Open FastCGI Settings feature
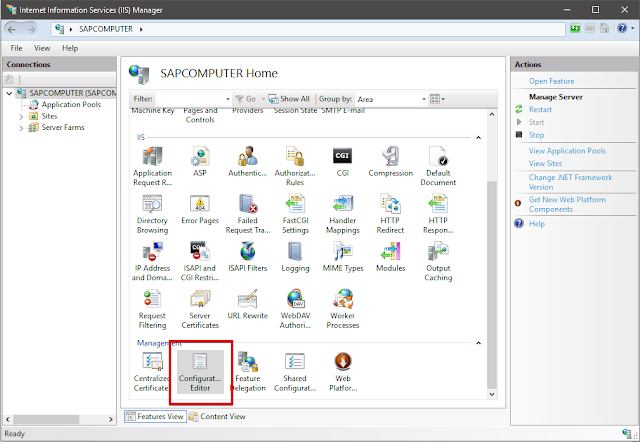Image resolution: width=640 pixels, height=442 pixels. 295,214
